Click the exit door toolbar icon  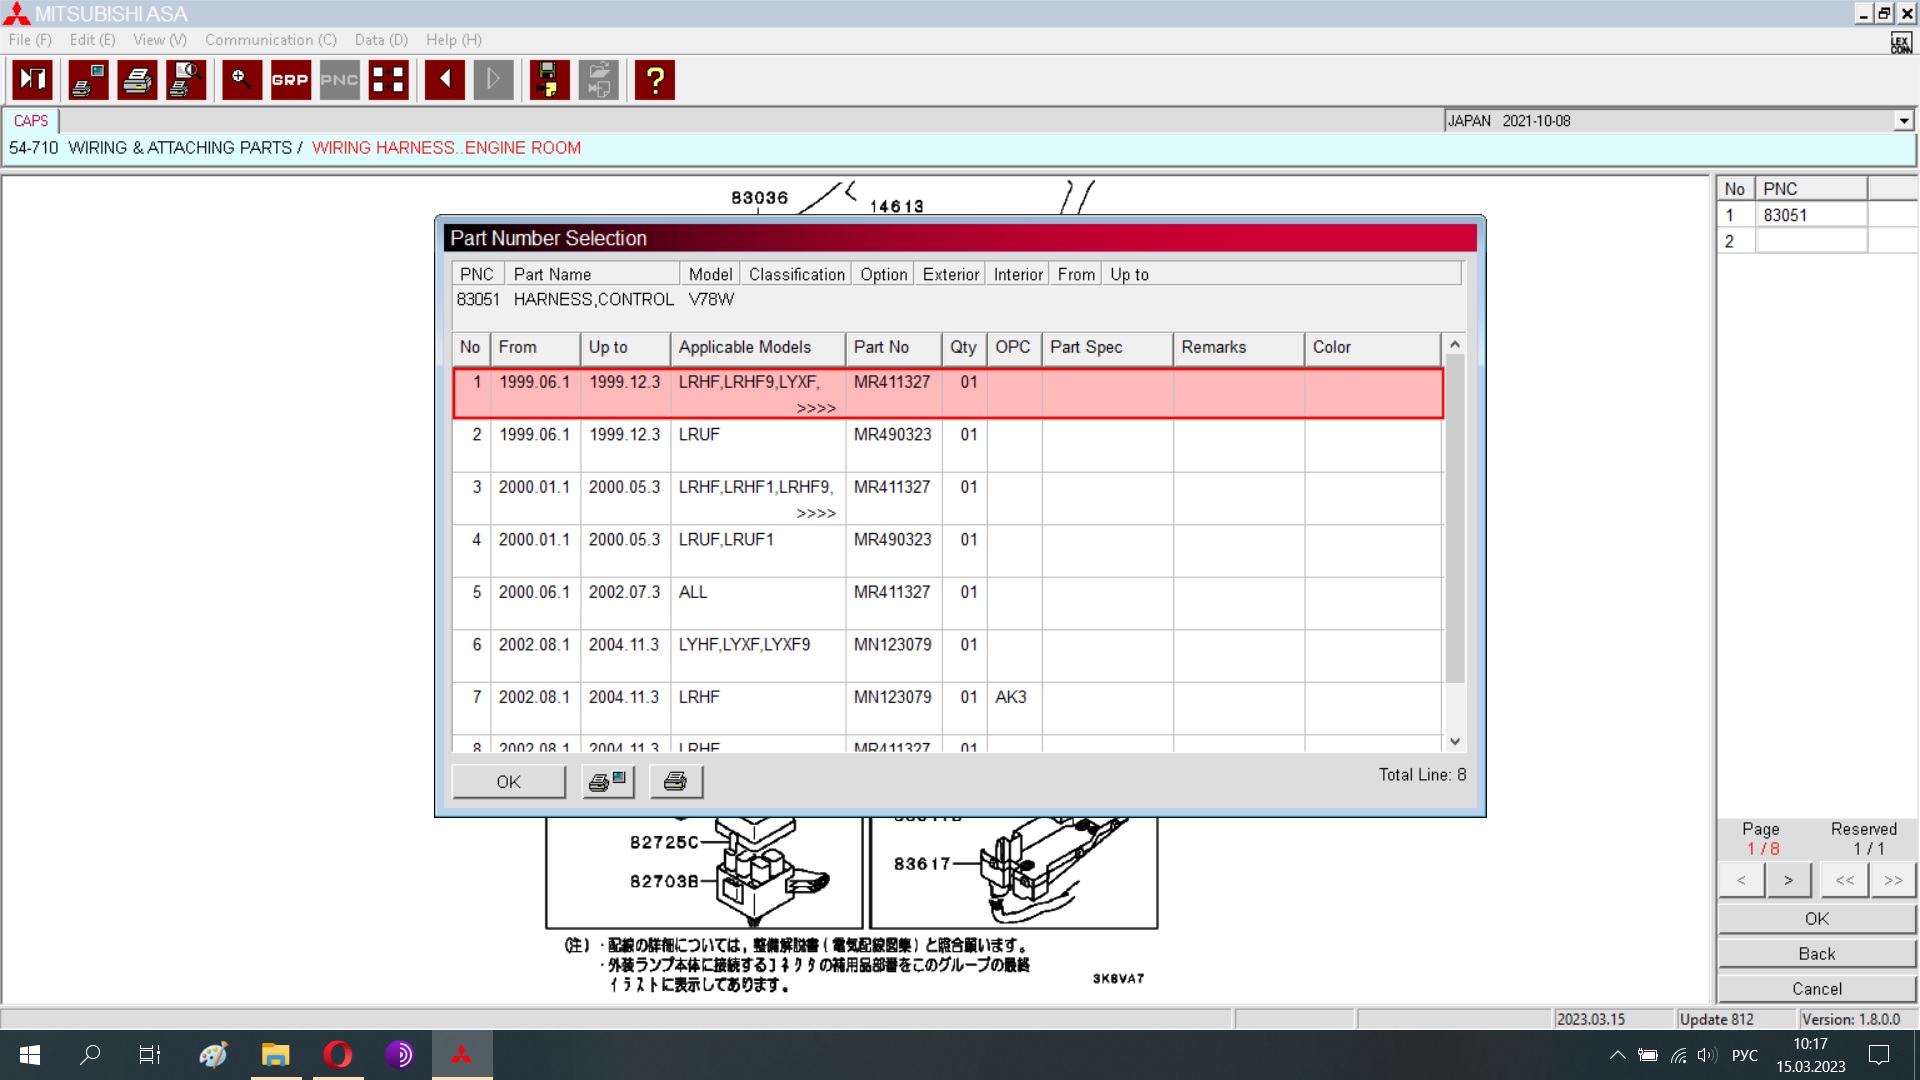33,80
